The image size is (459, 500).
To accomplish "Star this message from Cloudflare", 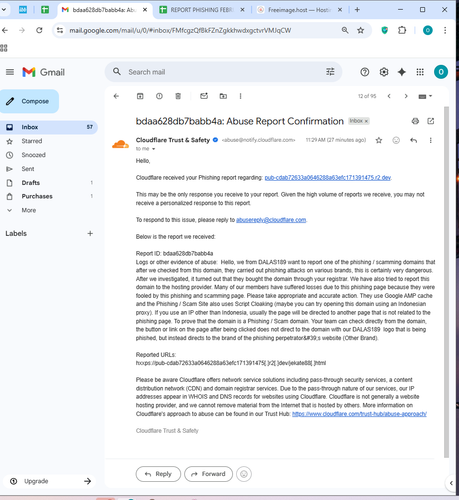I will click(379, 140).
